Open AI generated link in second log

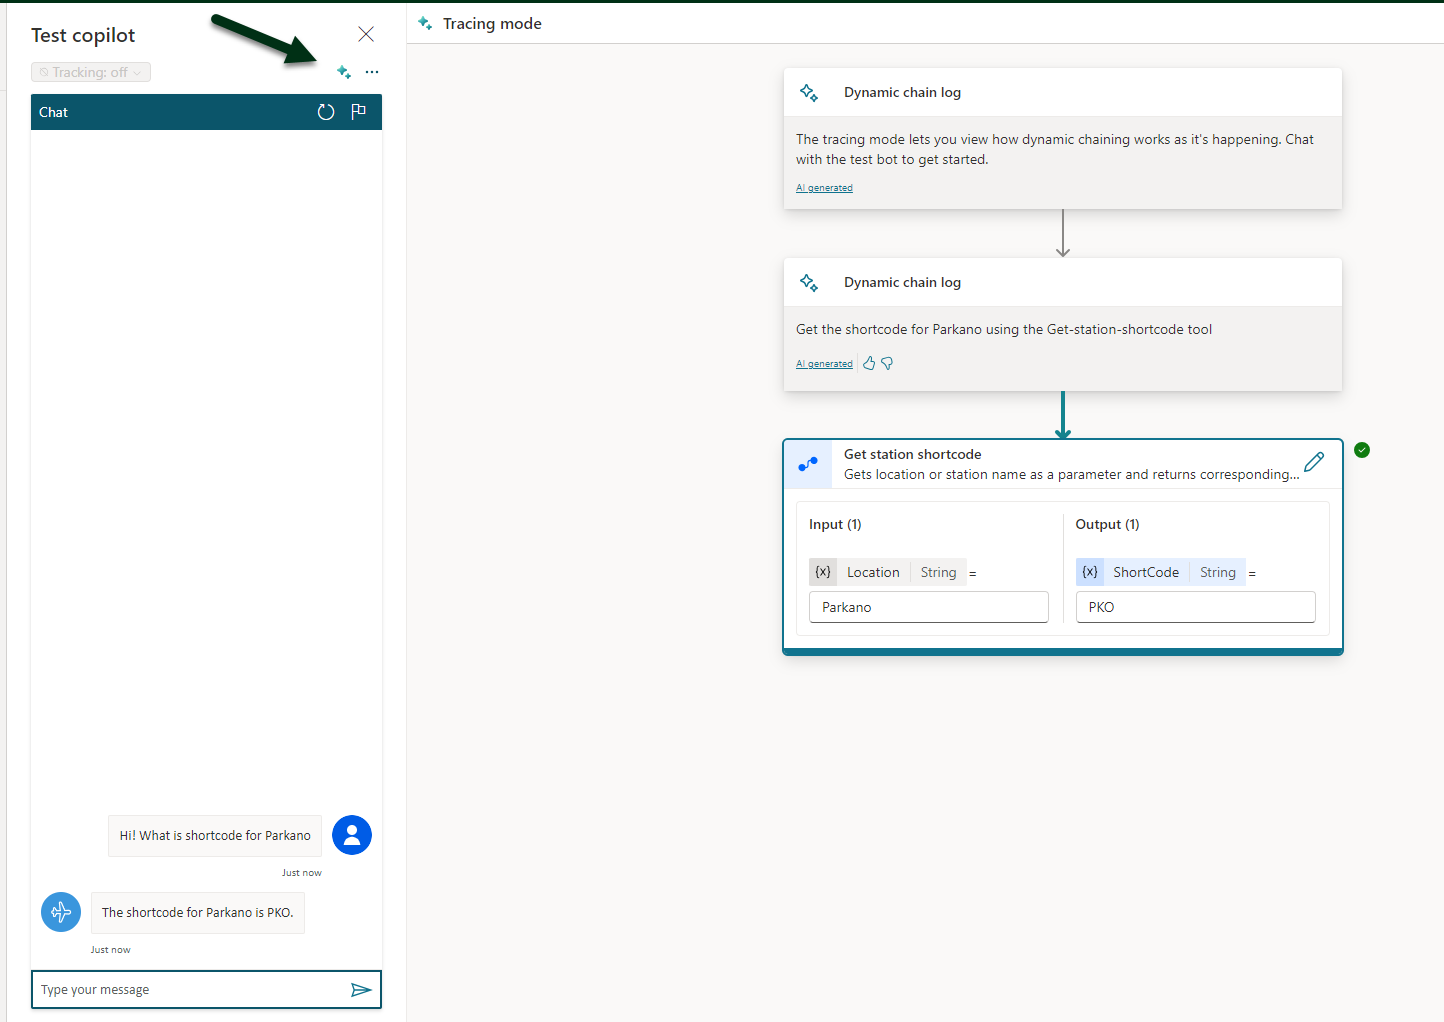(824, 364)
